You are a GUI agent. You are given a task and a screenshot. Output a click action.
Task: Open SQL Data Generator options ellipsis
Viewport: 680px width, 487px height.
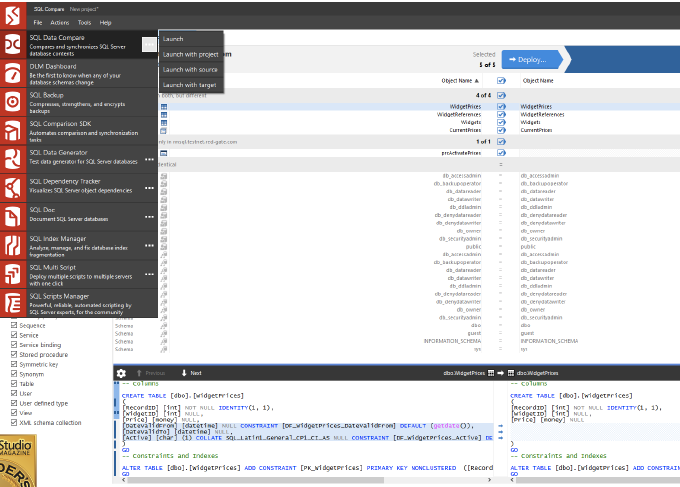[149, 159]
